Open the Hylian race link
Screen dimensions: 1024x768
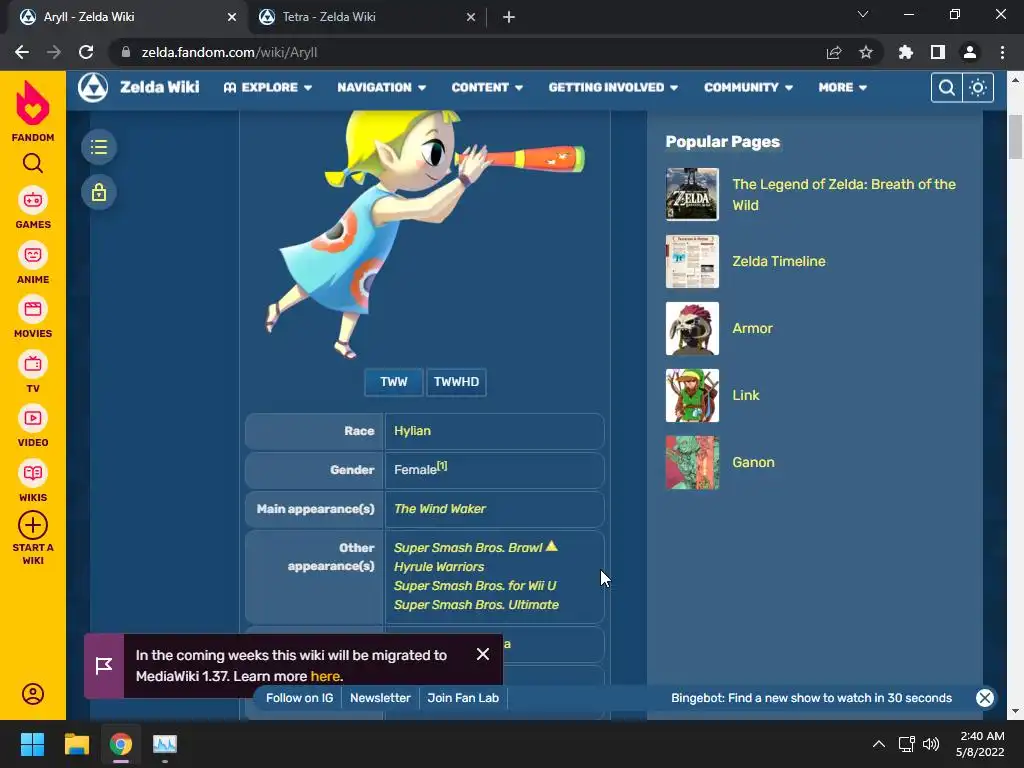click(412, 431)
